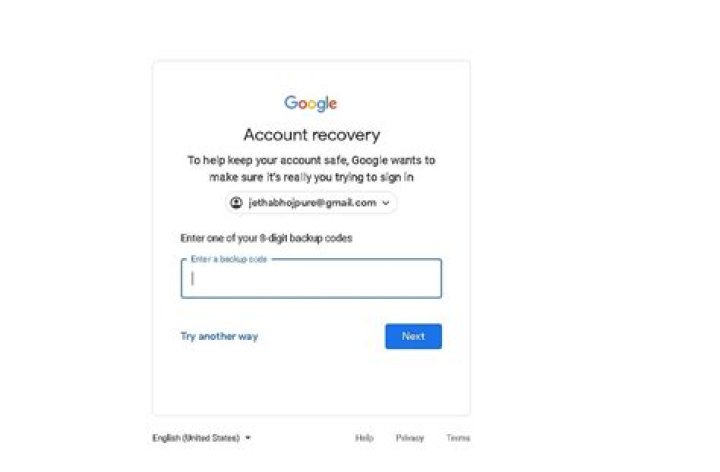Select the jethabhojpure@gmail.com account chip
Viewport: 720px width, 472px height.
click(x=311, y=202)
